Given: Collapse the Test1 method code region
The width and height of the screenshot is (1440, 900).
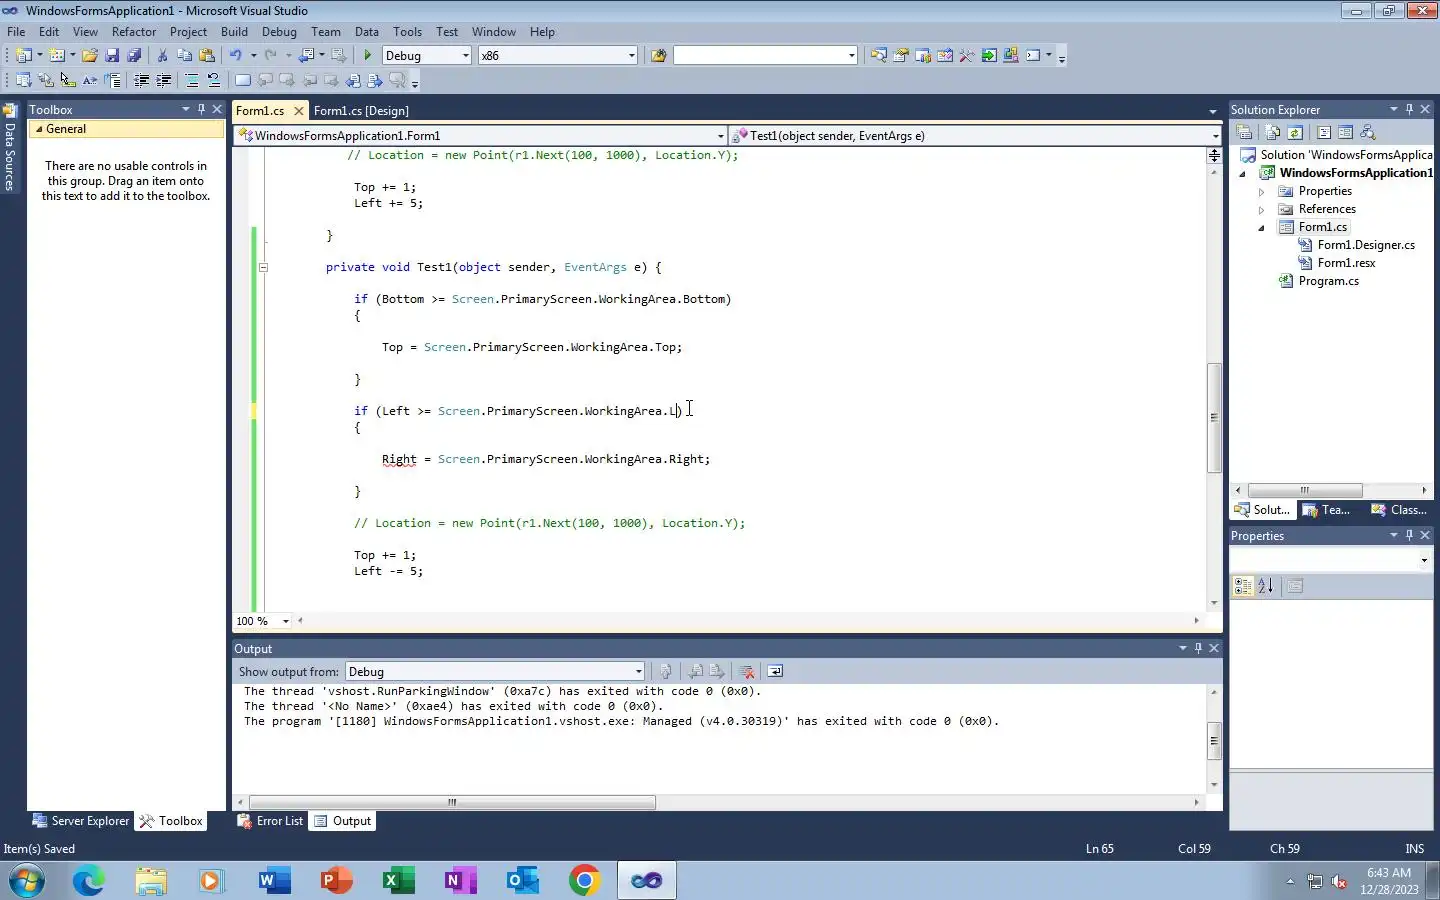Looking at the screenshot, I should [263, 267].
